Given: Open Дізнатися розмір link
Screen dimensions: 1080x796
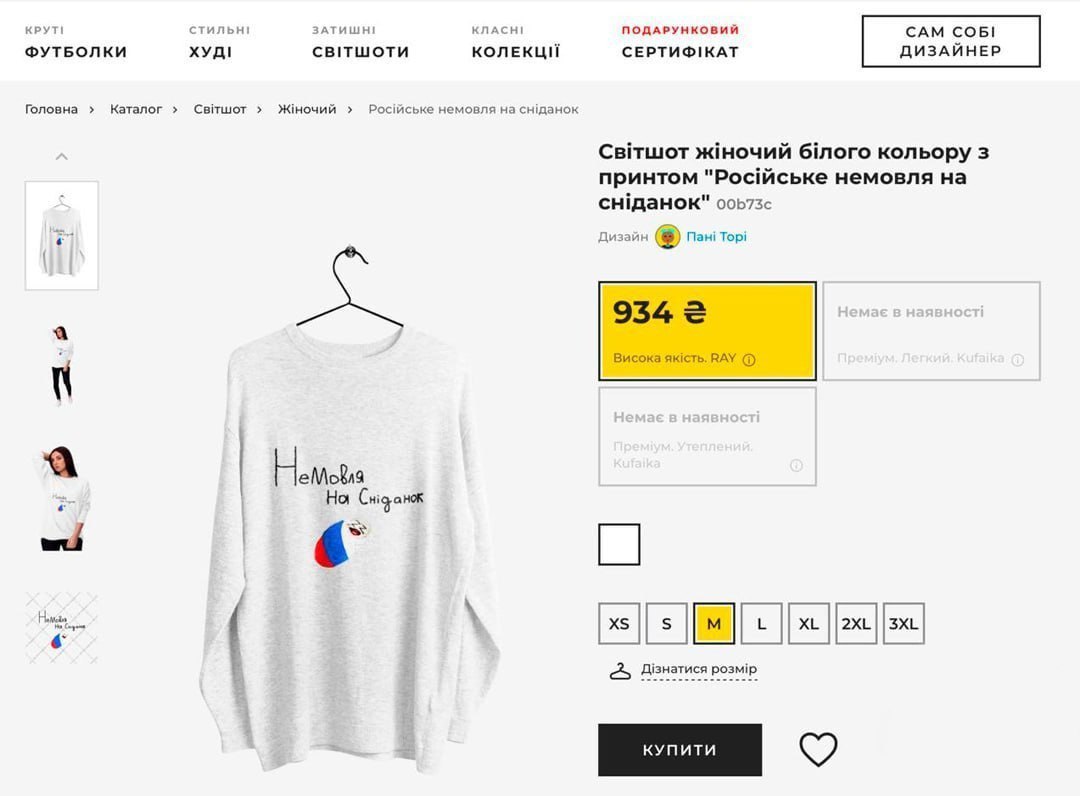Looking at the screenshot, I should click(698, 669).
